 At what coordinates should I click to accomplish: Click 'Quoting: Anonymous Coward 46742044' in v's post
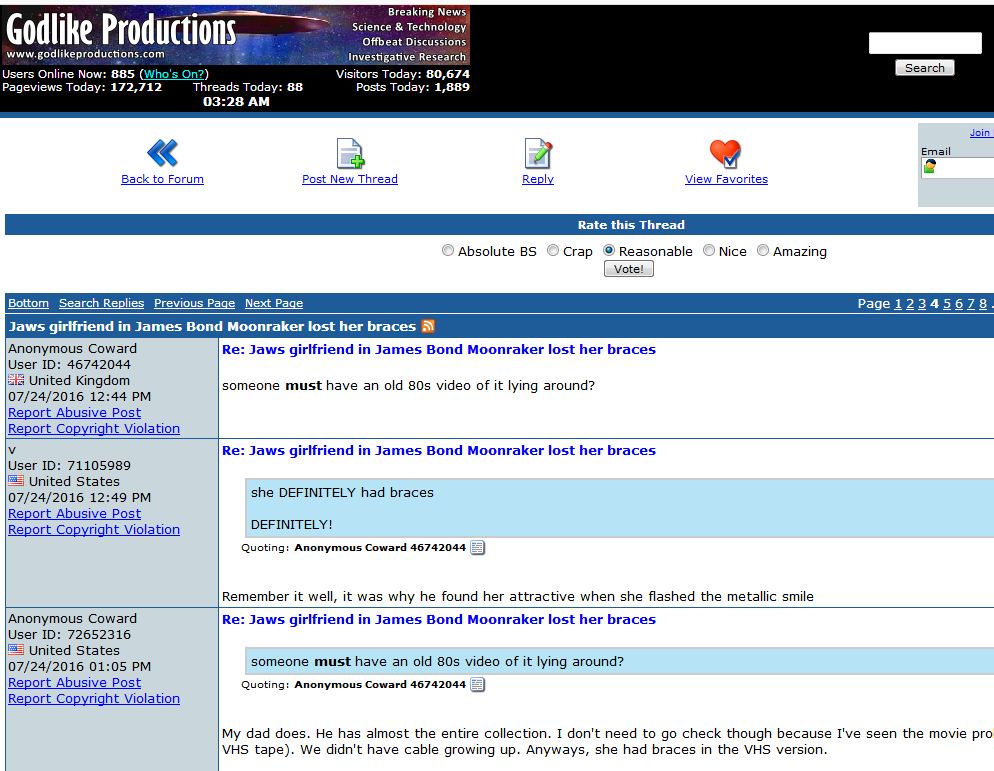[x=354, y=547]
